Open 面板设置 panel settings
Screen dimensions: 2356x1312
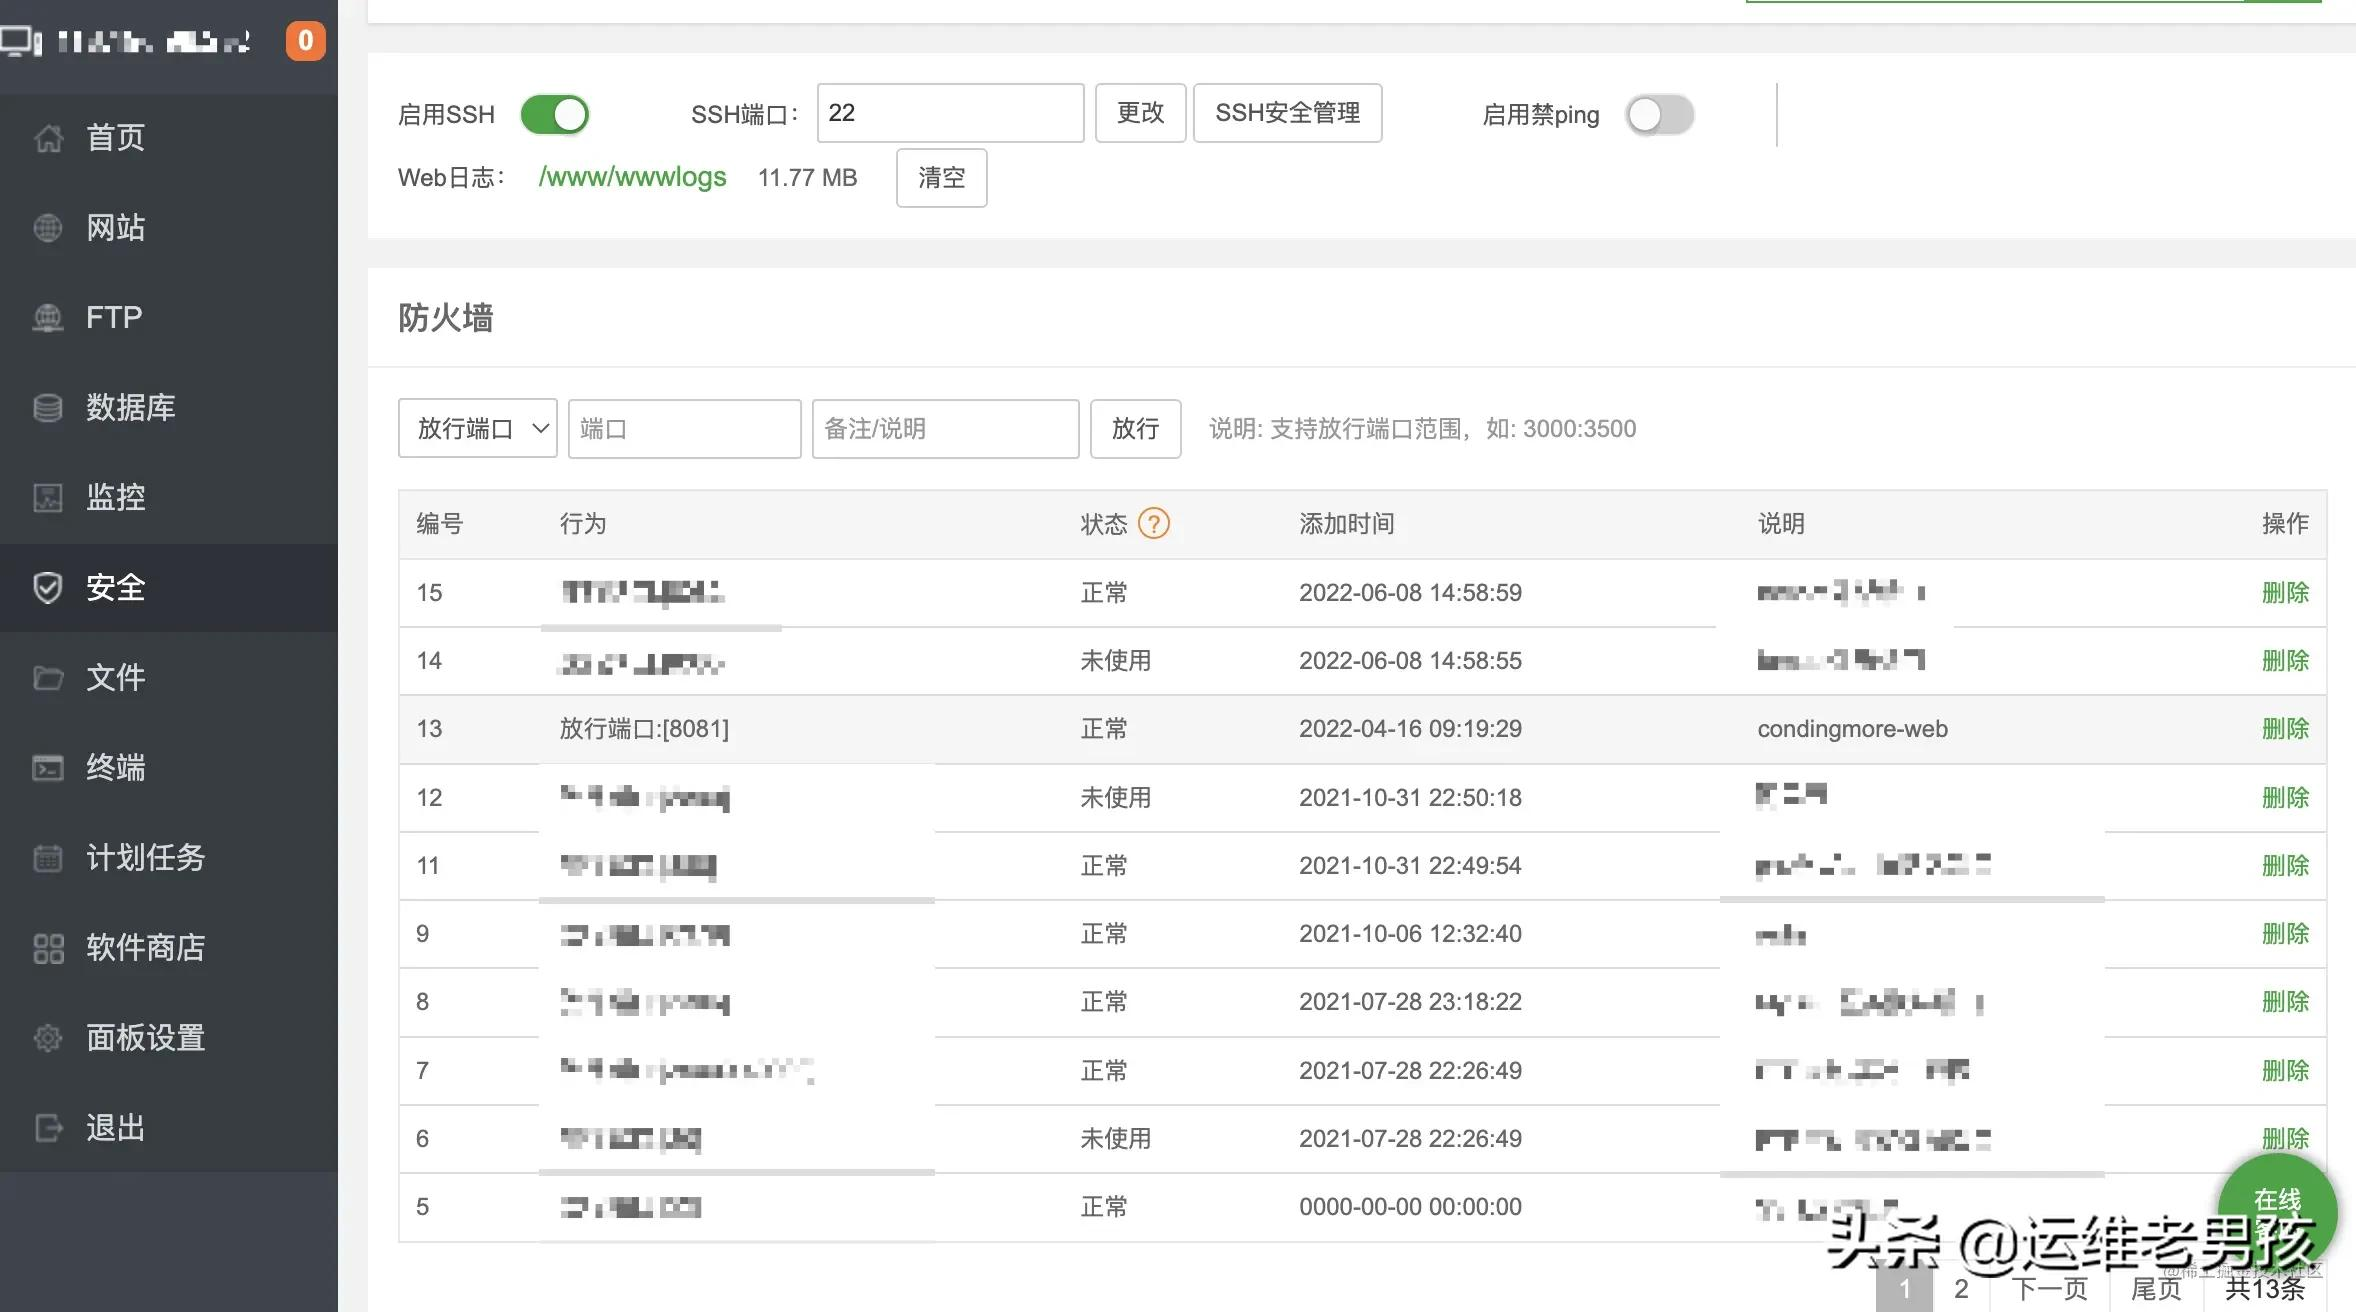coord(144,1038)
